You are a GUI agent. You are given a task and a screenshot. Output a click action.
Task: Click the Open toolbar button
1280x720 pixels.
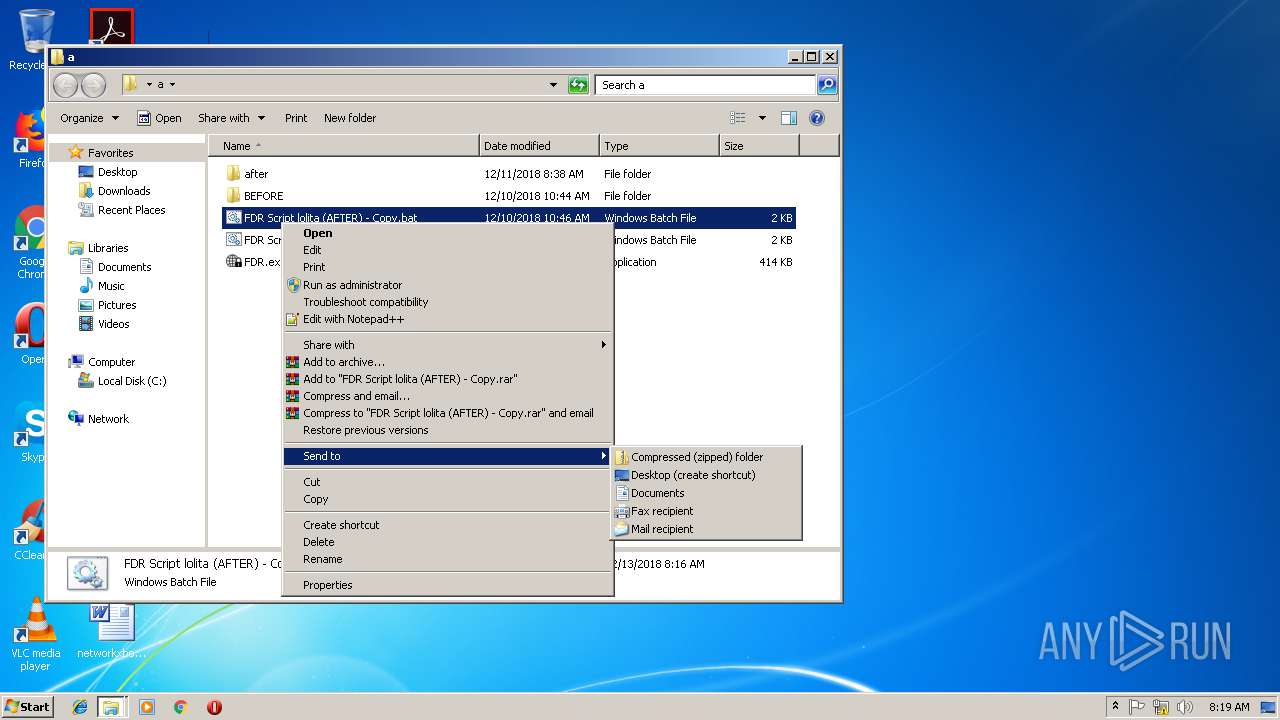tap(159, 118)
